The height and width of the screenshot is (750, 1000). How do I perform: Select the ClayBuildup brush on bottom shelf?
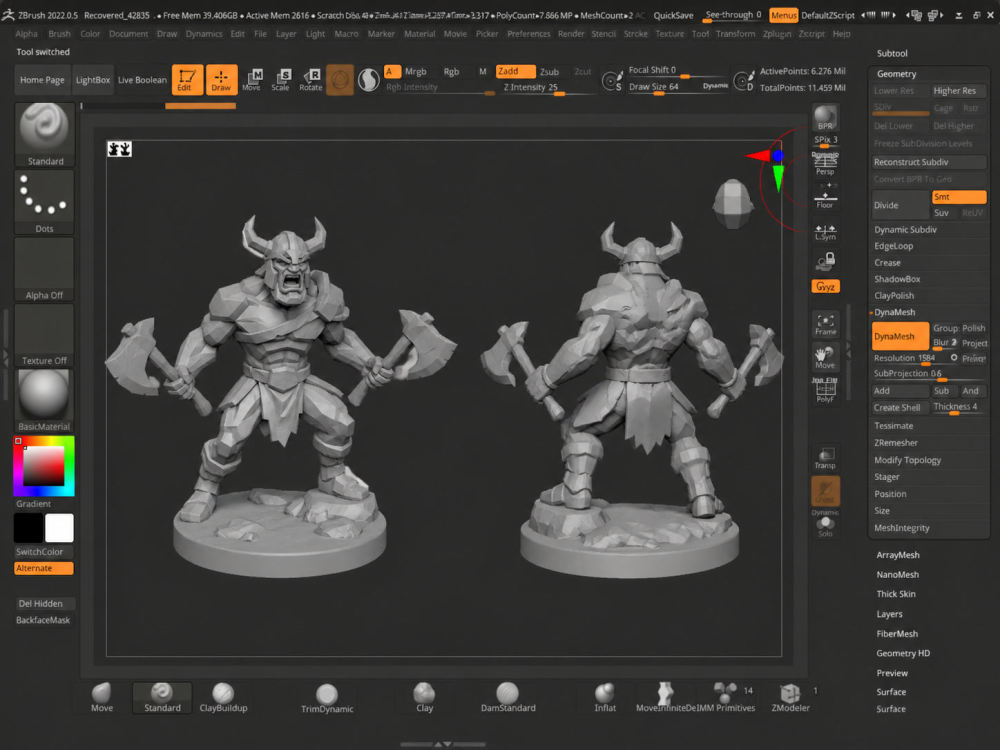[x=223, y=697]
